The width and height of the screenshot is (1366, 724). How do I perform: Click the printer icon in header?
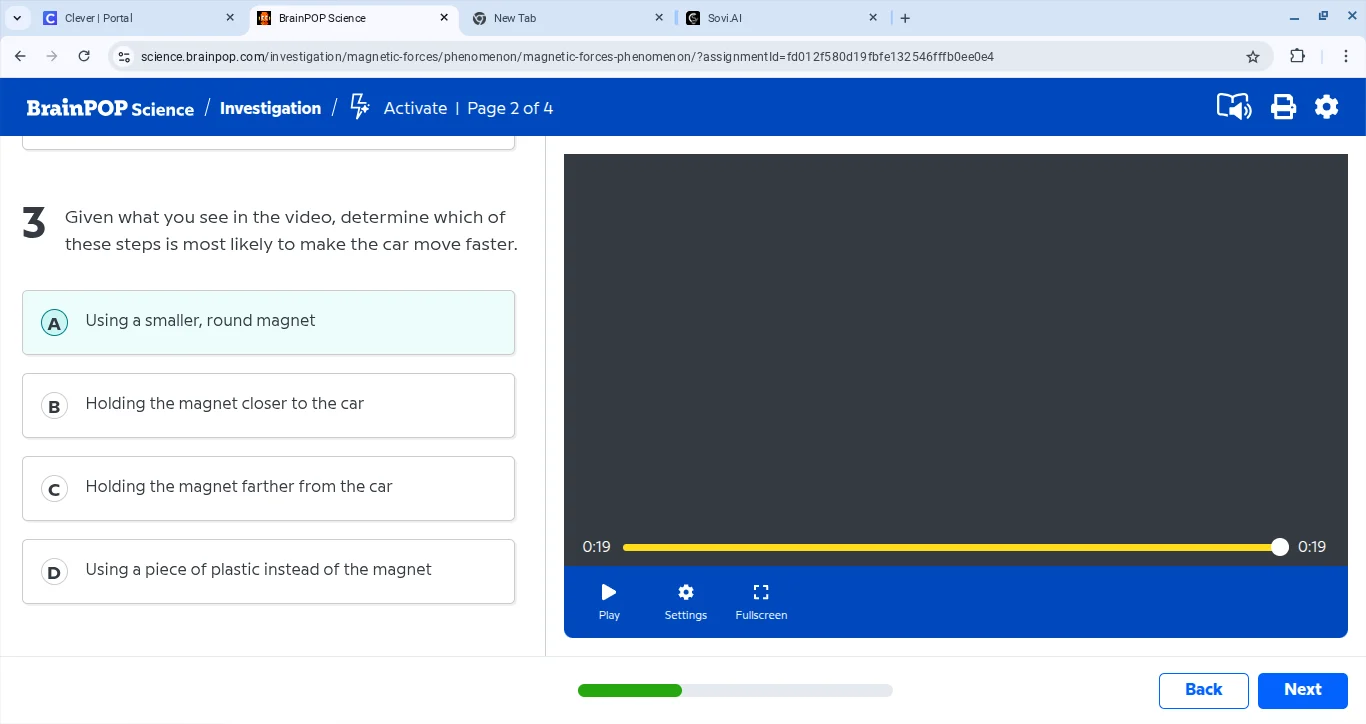coord(1283,107)
